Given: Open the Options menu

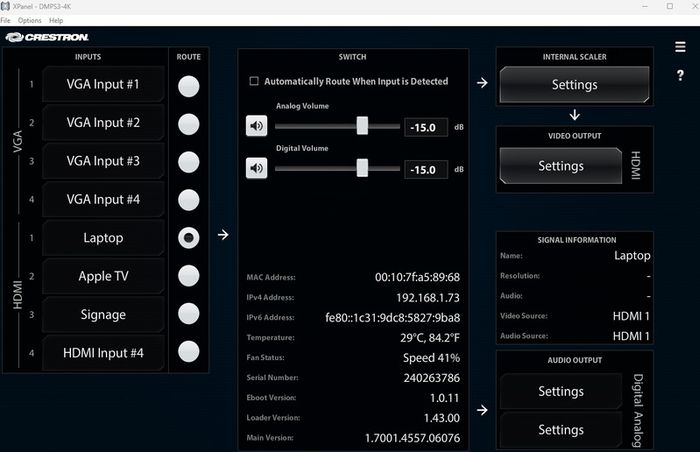Looking at the screenshot, I should pos(29,21).
